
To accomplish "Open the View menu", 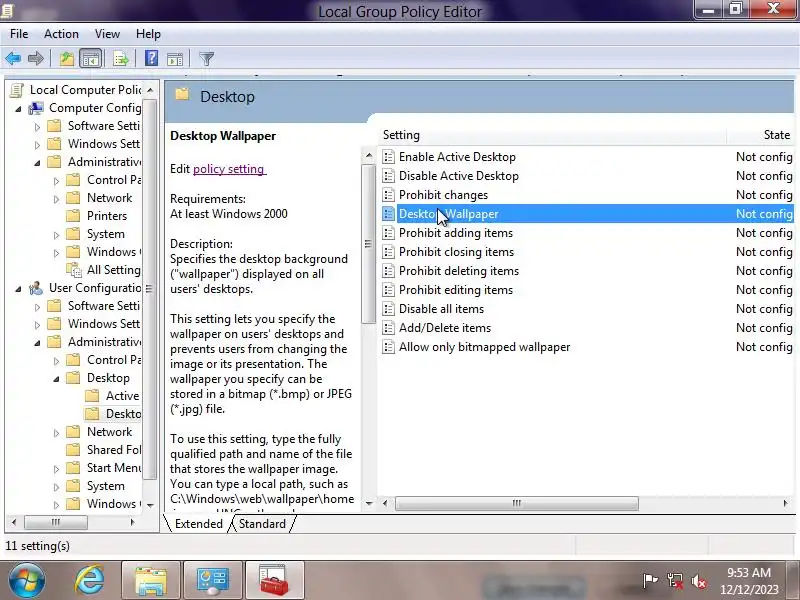I will (107, 34).
